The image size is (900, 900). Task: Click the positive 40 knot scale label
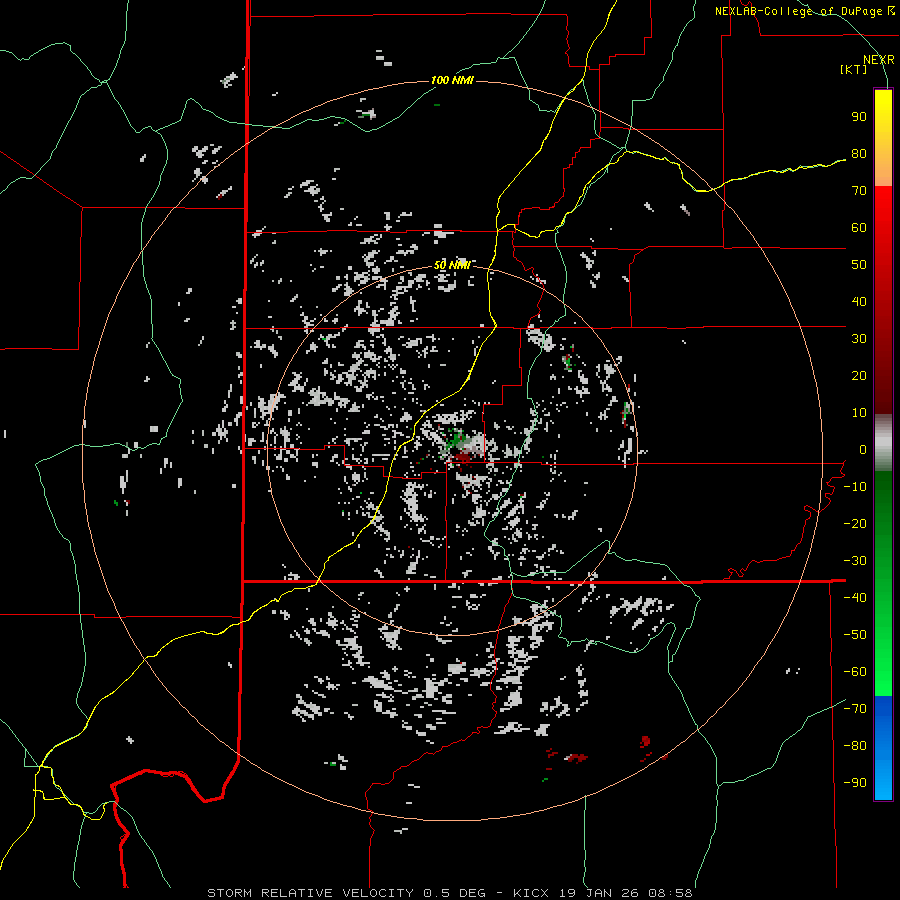click(x=859, y=302)
